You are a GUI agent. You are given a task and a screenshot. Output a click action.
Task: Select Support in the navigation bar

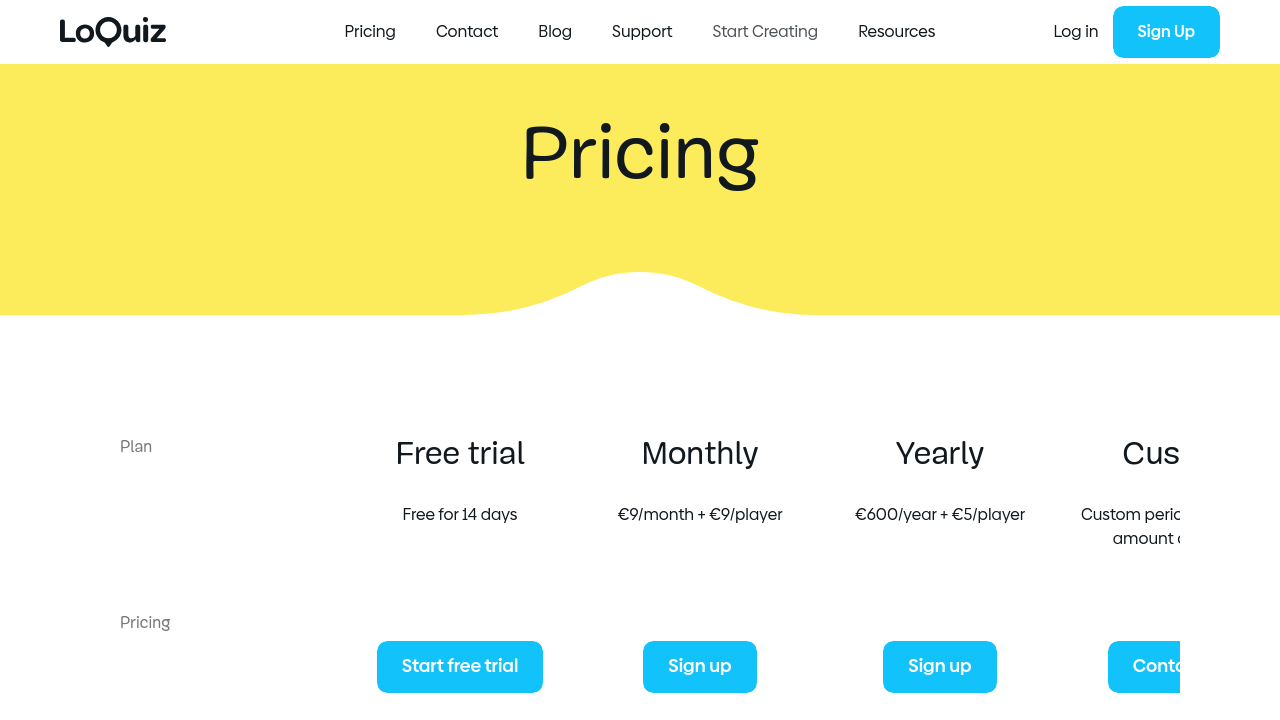pos(642,32)
